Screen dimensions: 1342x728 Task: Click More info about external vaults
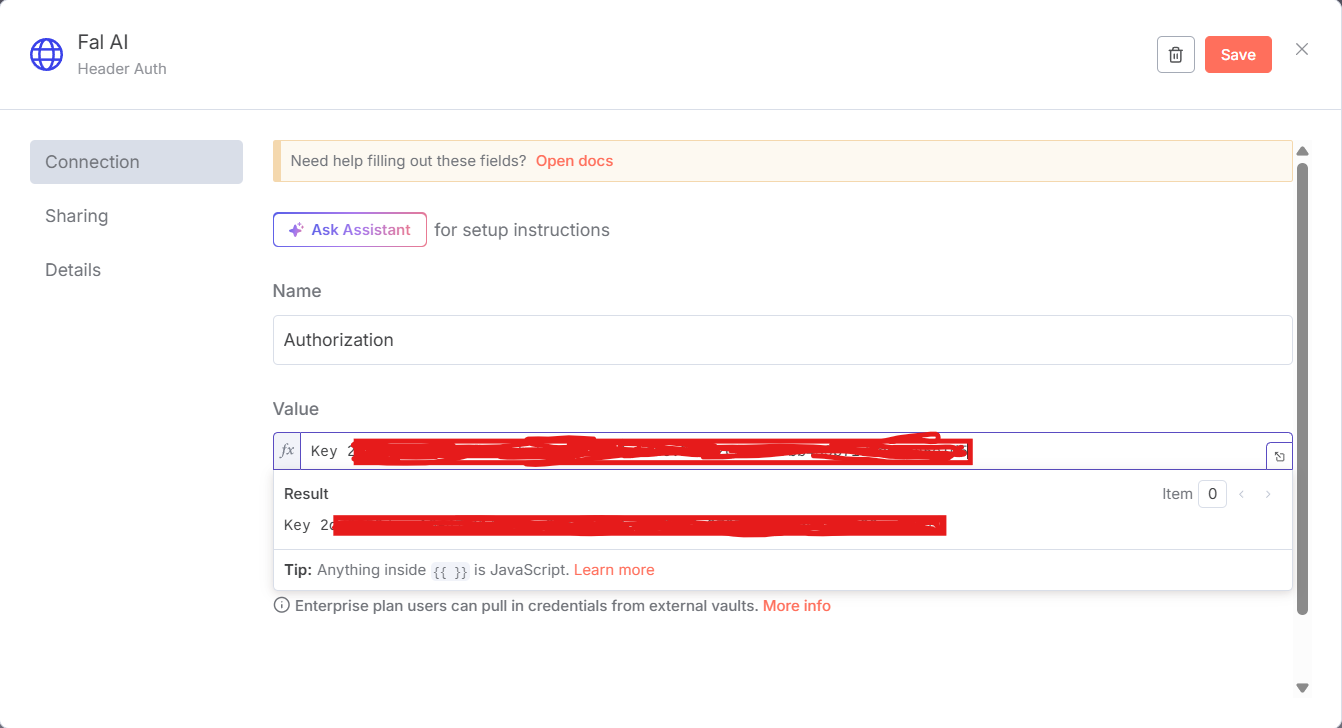pos(796,604)
